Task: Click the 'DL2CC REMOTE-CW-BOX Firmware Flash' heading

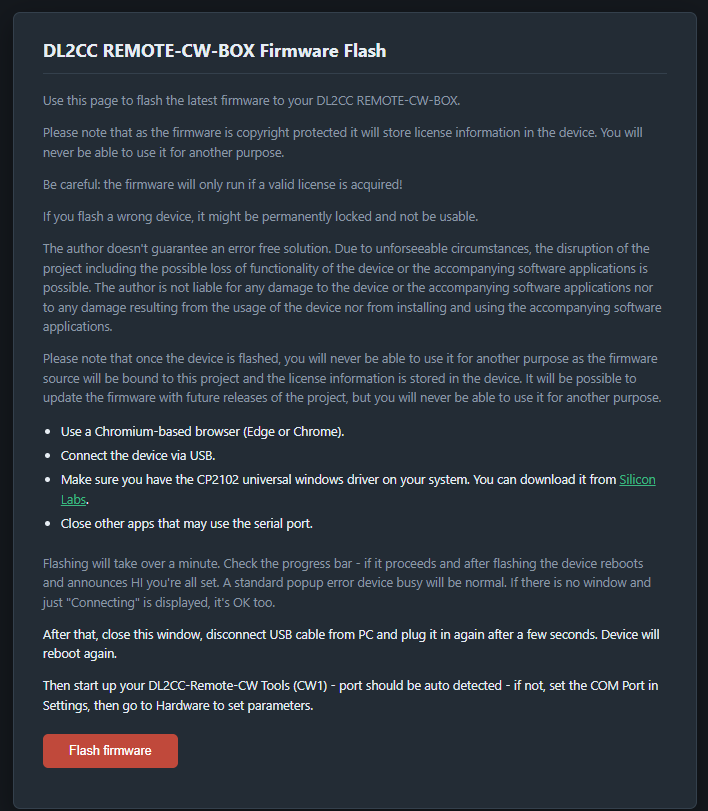Action: click(215, 51)
